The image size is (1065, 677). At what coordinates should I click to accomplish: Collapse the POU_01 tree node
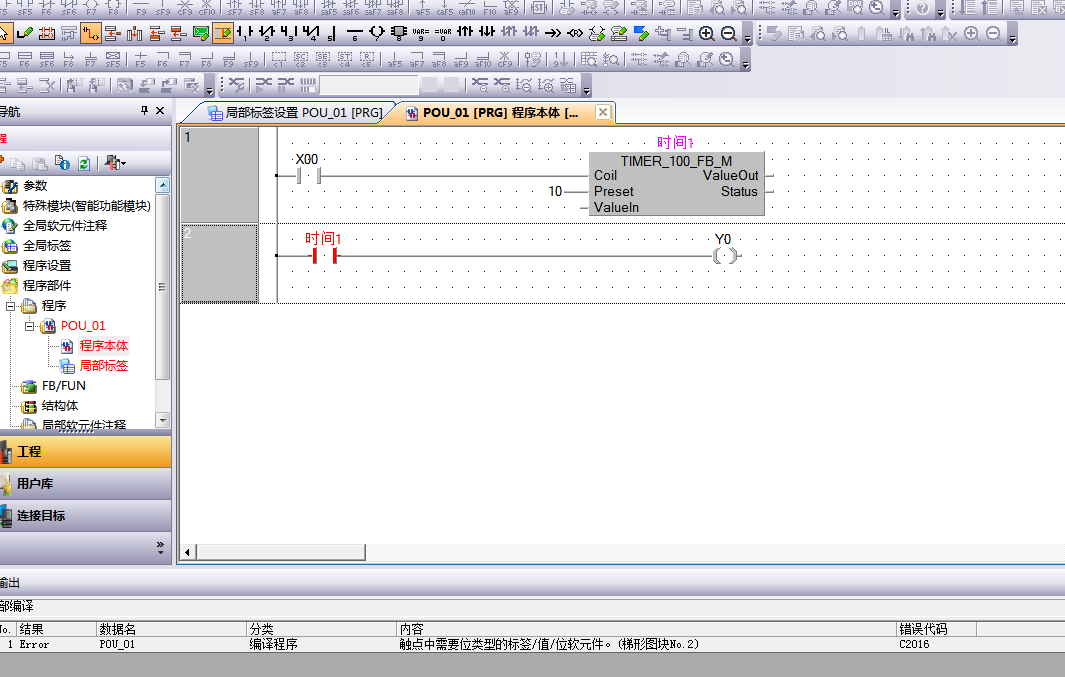tap(30, 326)
